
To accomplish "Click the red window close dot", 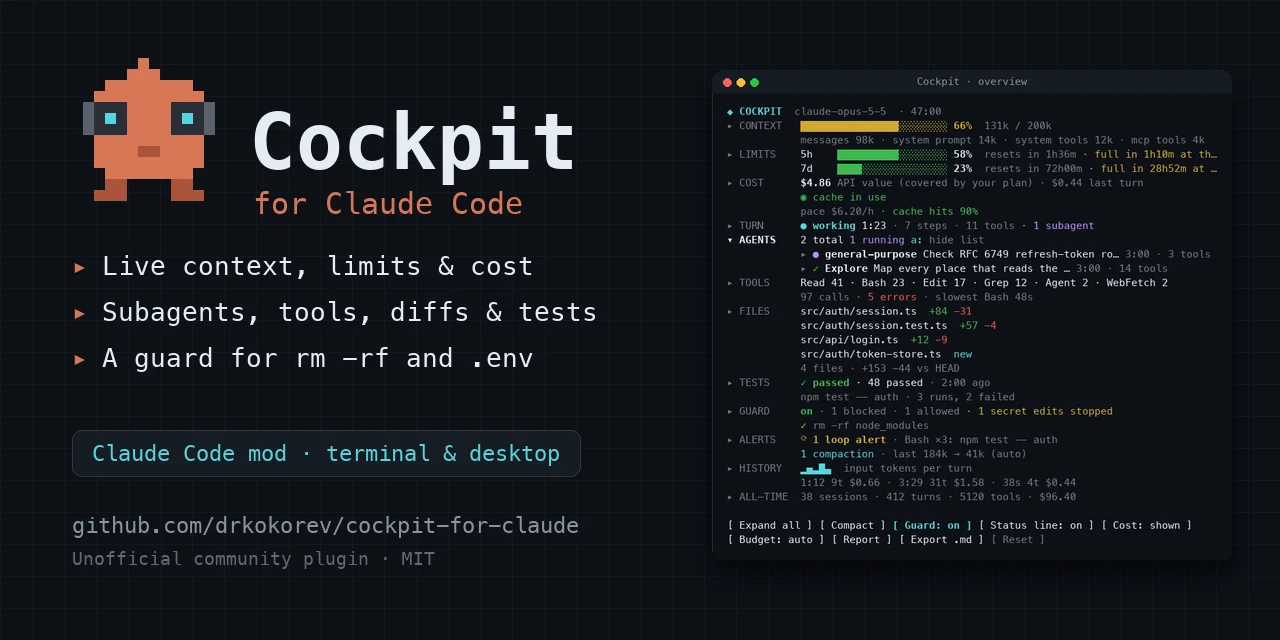I will coord(727,82).
